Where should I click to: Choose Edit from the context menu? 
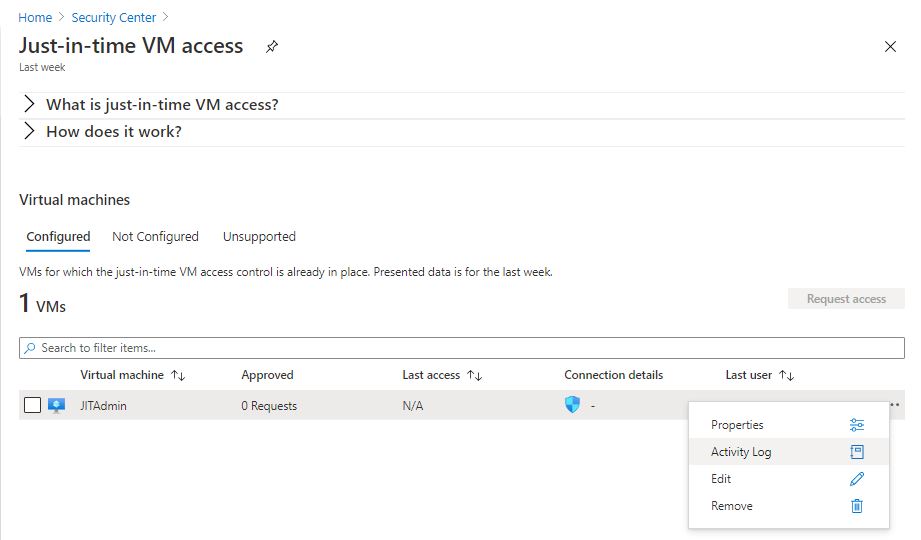click(x=788, y=479)
